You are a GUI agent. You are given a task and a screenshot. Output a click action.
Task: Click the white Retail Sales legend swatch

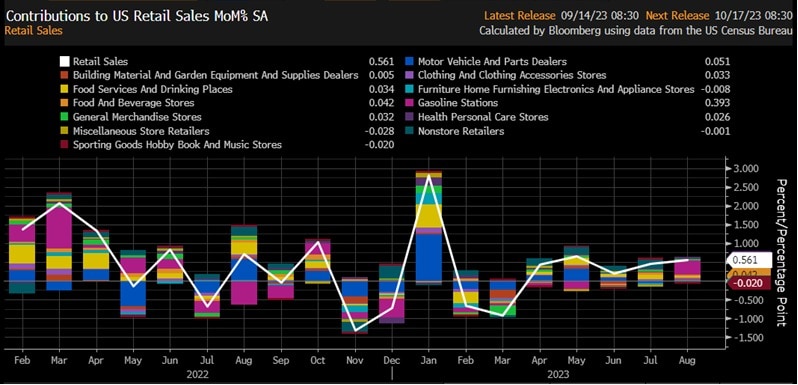(x=64, y=62)
